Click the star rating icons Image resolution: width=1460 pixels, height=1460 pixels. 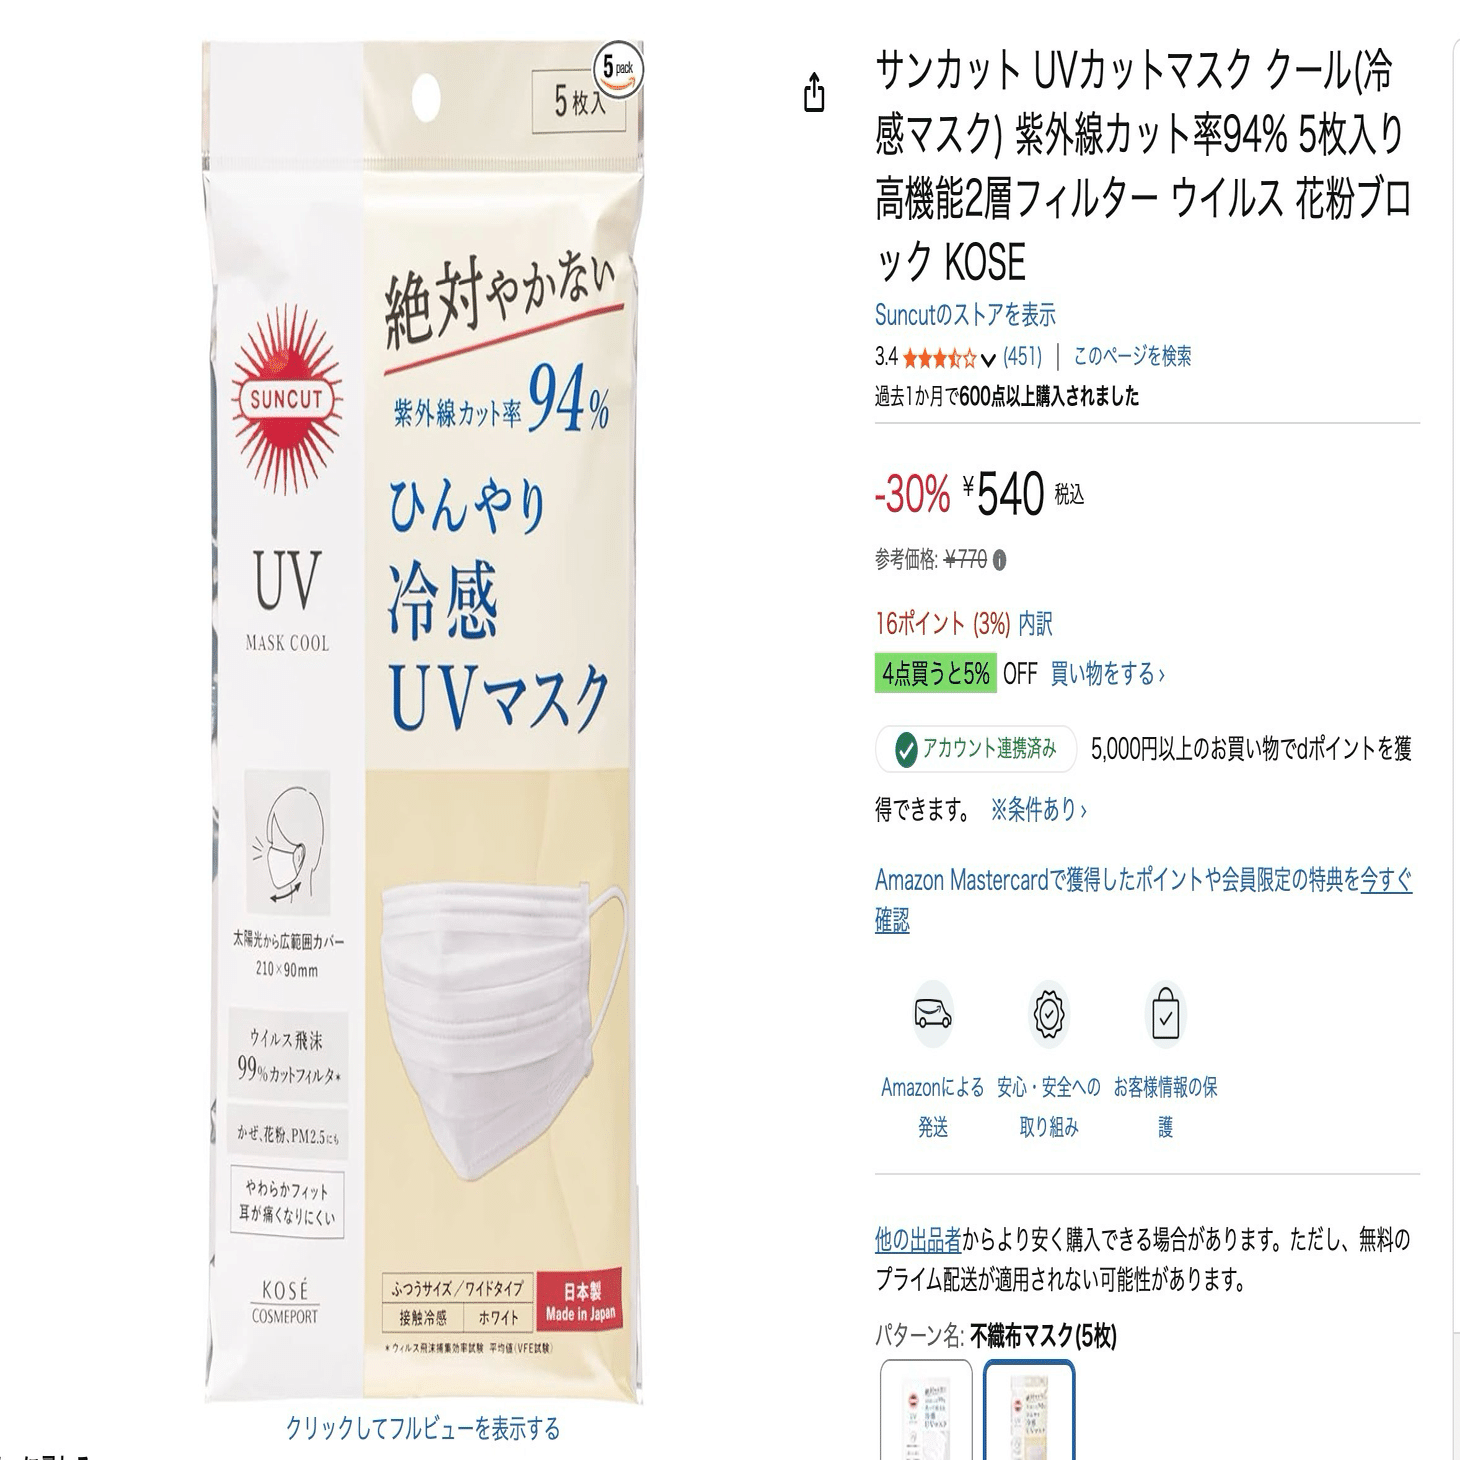[x=939, y=357]
